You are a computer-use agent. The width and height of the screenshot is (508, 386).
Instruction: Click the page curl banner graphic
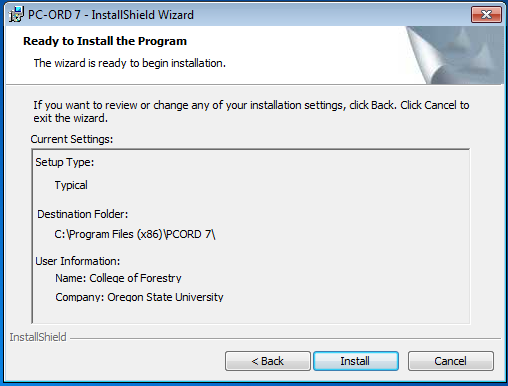click(x=455, y=55)
